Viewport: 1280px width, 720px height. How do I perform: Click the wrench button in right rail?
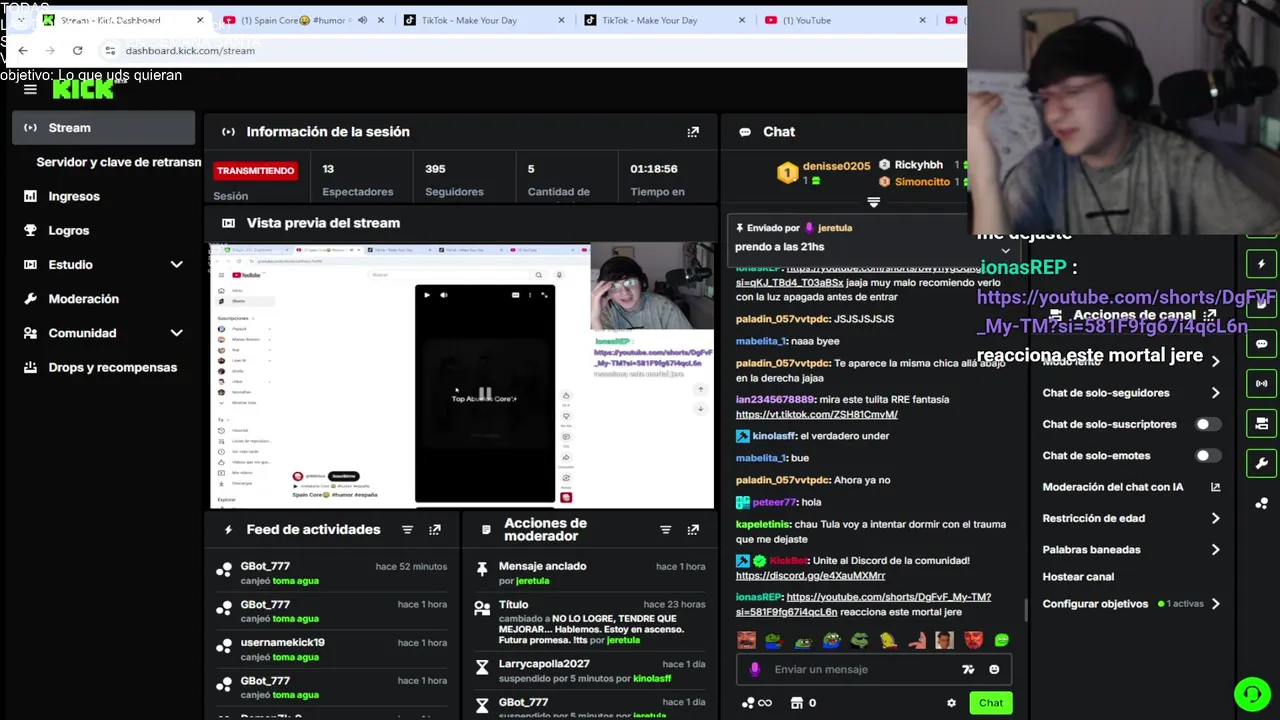[x=1261, y=463]
